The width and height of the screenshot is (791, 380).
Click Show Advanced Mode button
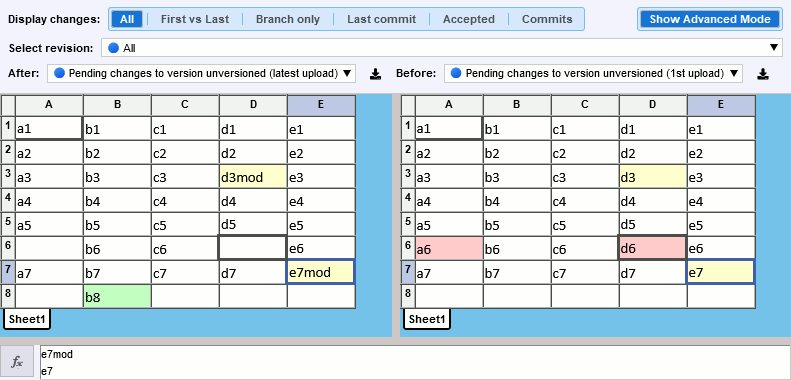click(x=710, y=19)
